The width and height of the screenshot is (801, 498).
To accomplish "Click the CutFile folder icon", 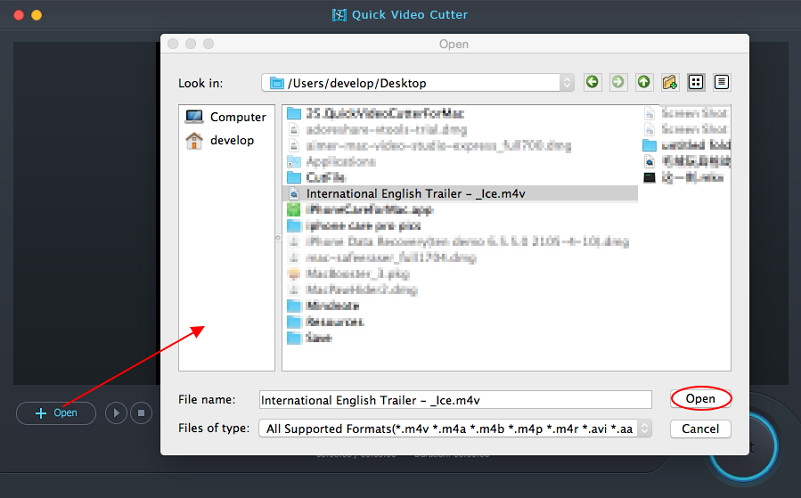I will (x=294, y=178).
